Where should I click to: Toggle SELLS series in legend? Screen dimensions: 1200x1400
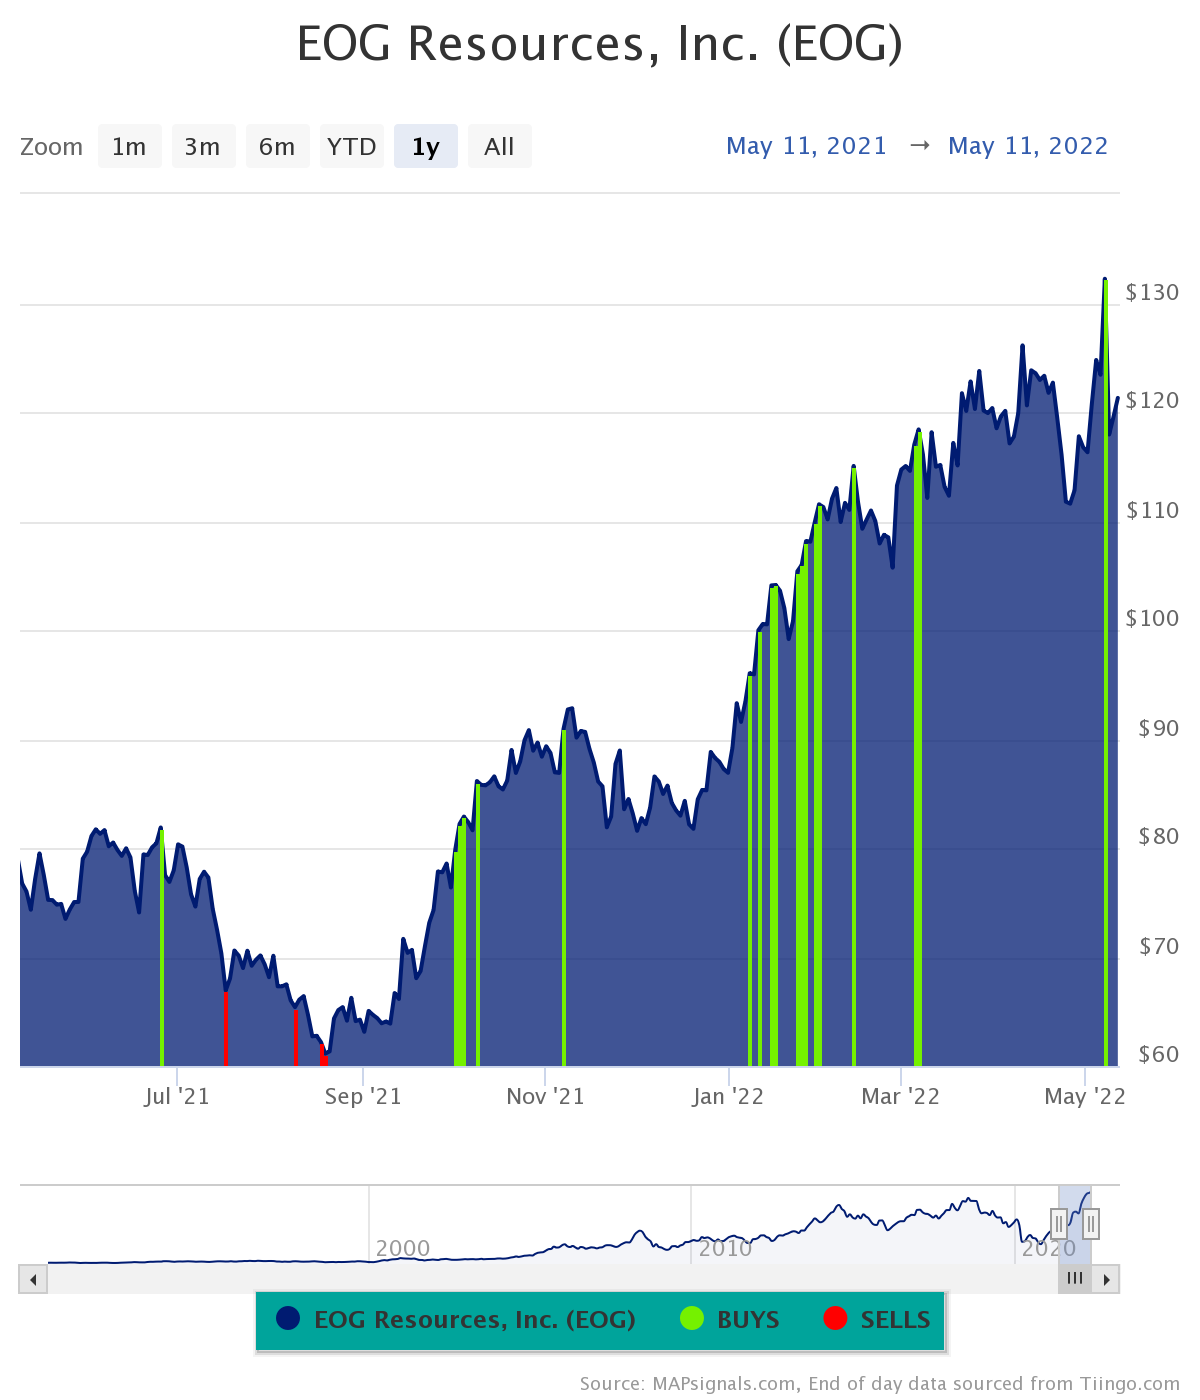tap(877, 1319)
